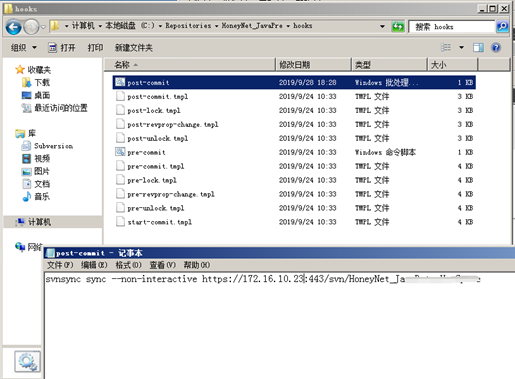Viewport: 515px width, 379px height.
Task: Click the svnsync command text in Notepad
Action: [x=263, y=279]
